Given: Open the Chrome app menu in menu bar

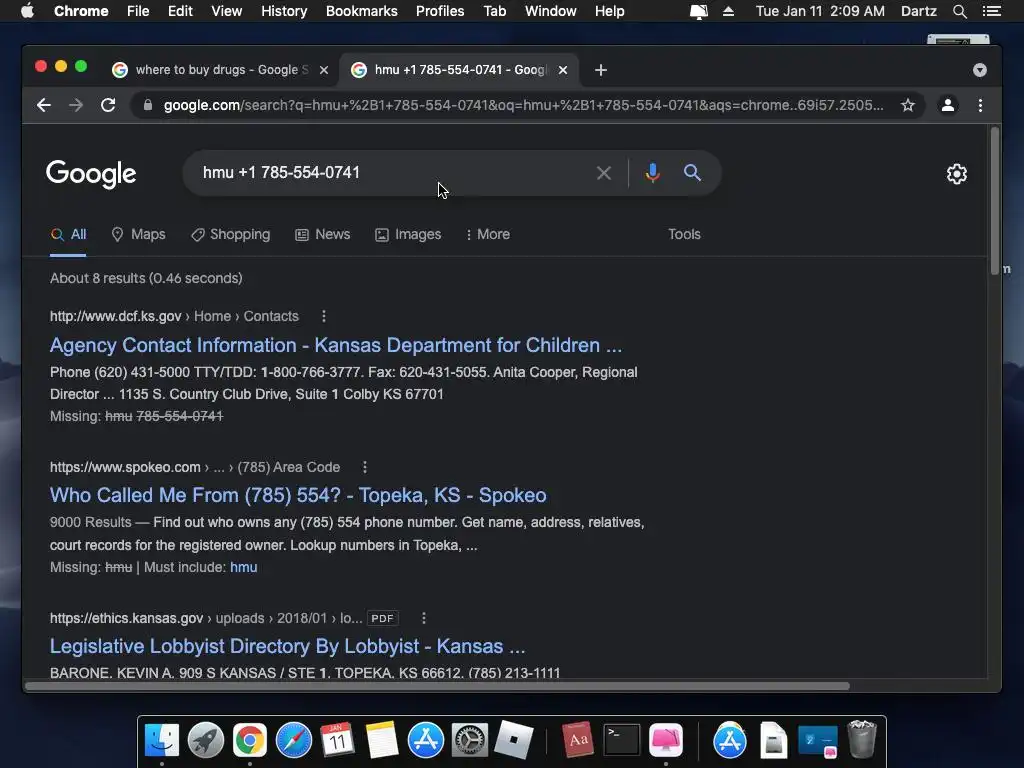Looking at the screenshot, I should pos(81,11).
